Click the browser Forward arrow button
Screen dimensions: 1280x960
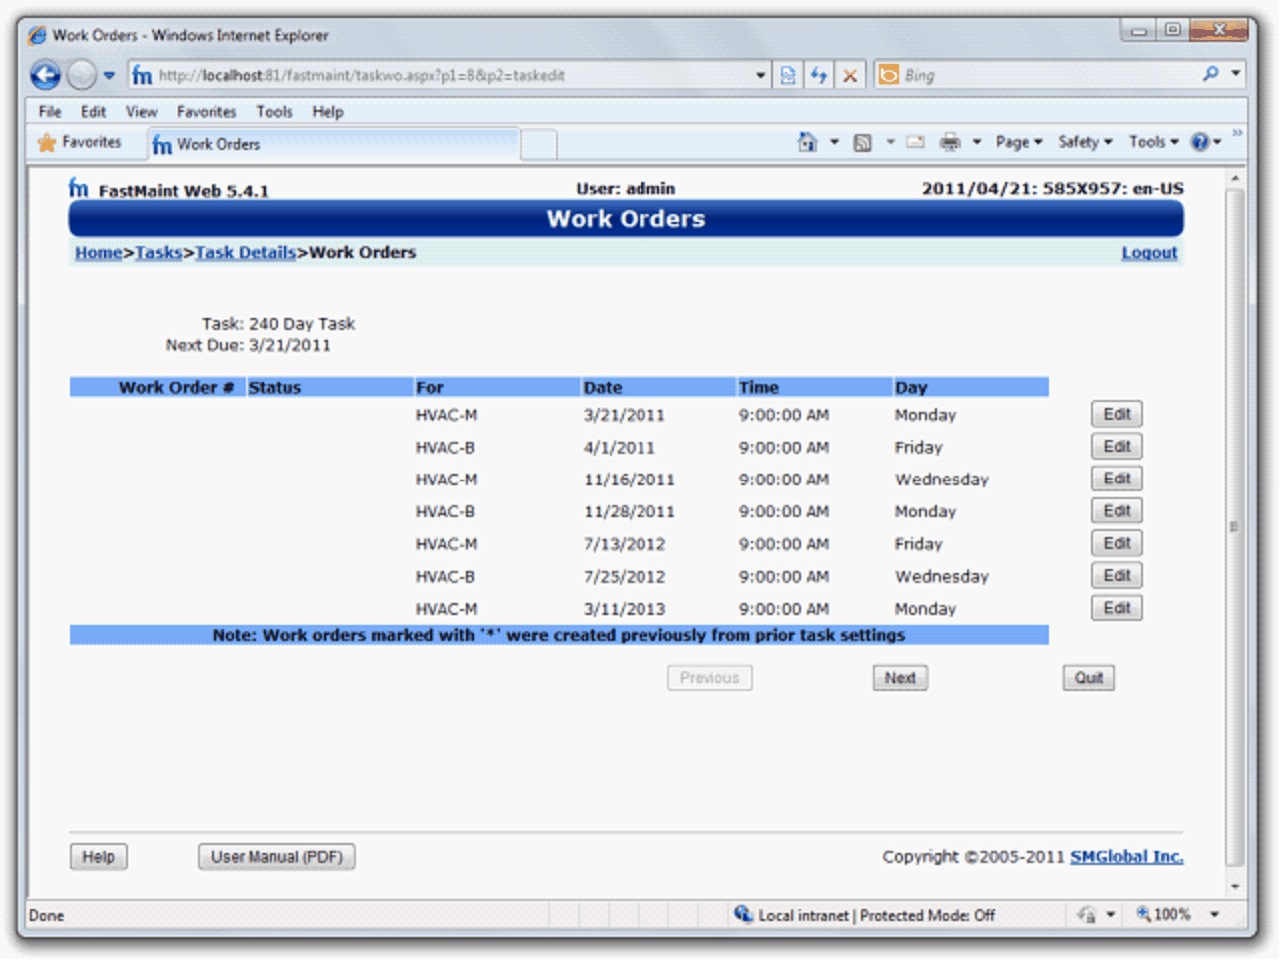click(x=81, y=75)
